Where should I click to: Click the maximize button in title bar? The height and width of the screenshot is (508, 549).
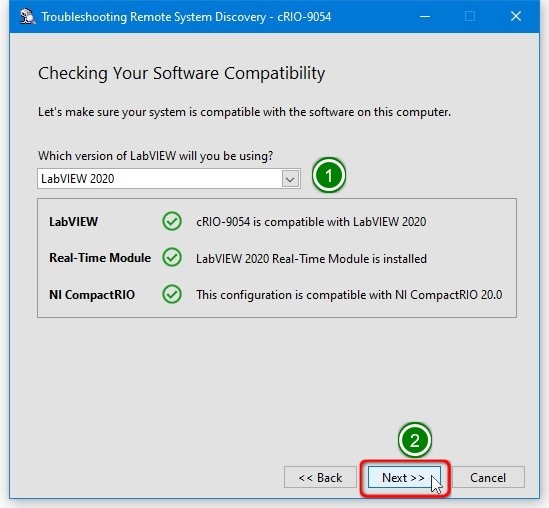[470, 16]
